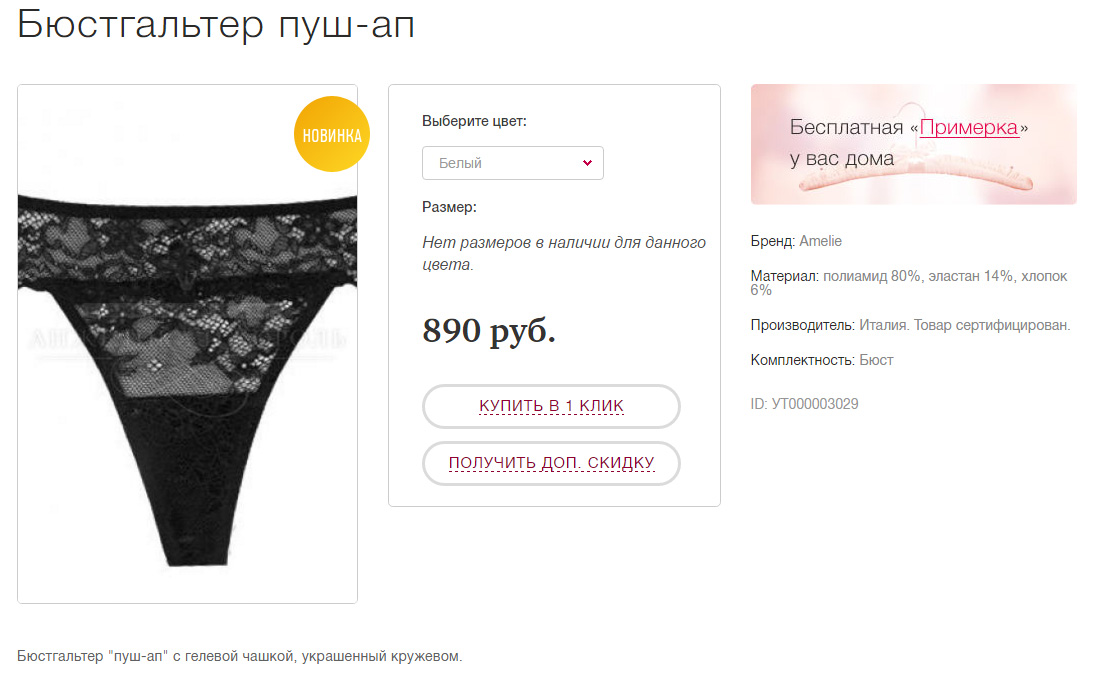Click the ID УТ000003029 text
The height and width of the screenshot is (692, 1115).
(804, 404)
